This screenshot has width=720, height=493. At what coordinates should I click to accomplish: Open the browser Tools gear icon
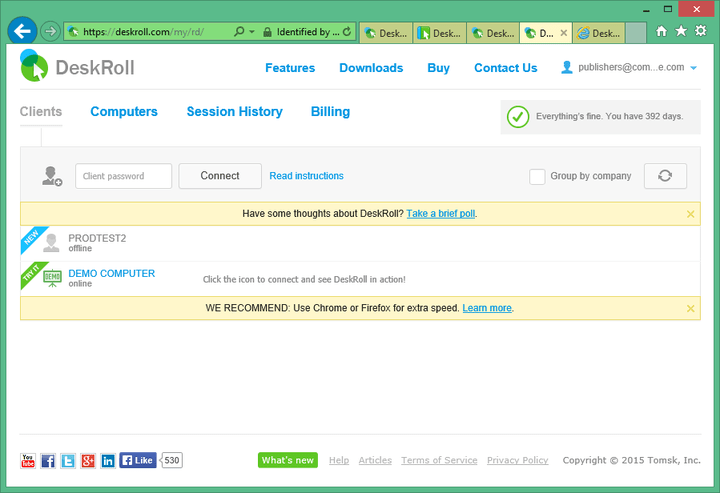(x=701, y=31)
